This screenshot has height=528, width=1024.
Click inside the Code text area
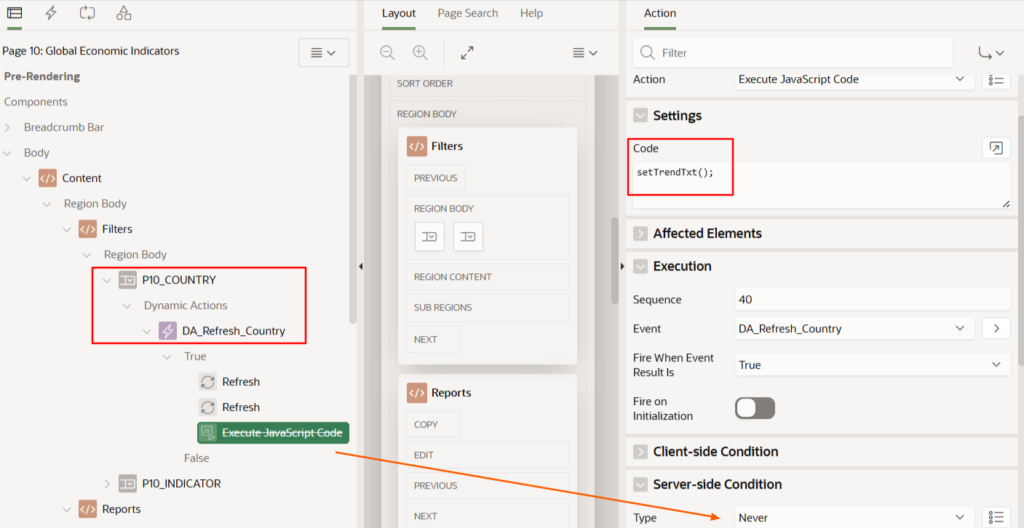point(822,186)
